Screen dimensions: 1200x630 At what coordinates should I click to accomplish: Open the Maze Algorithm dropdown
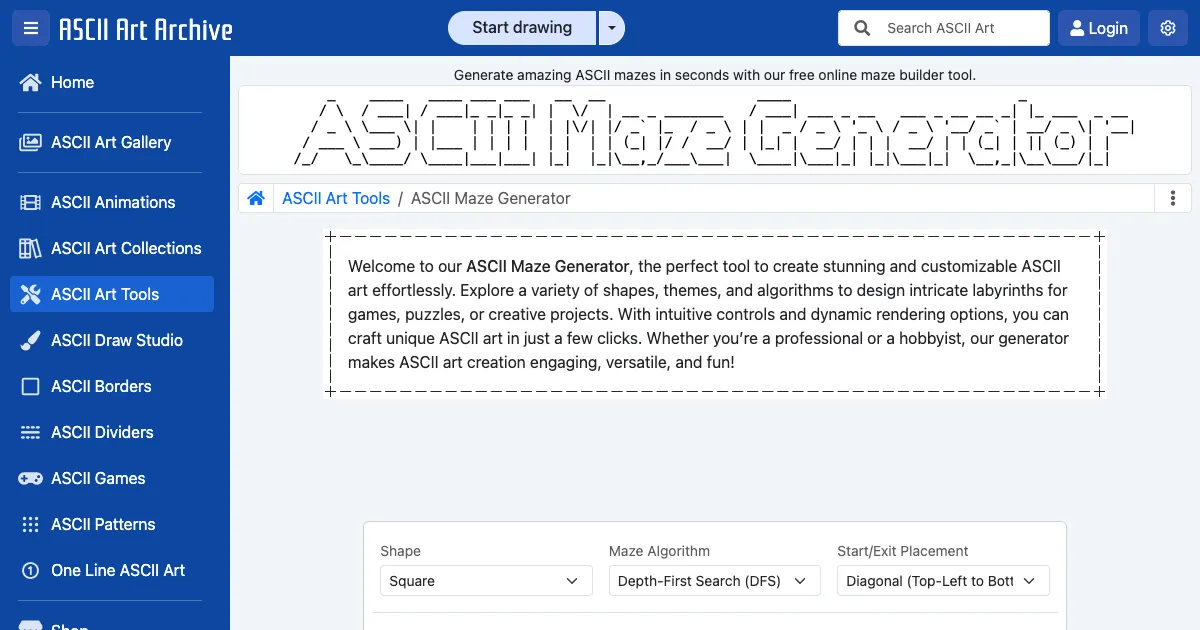[714, 581]
